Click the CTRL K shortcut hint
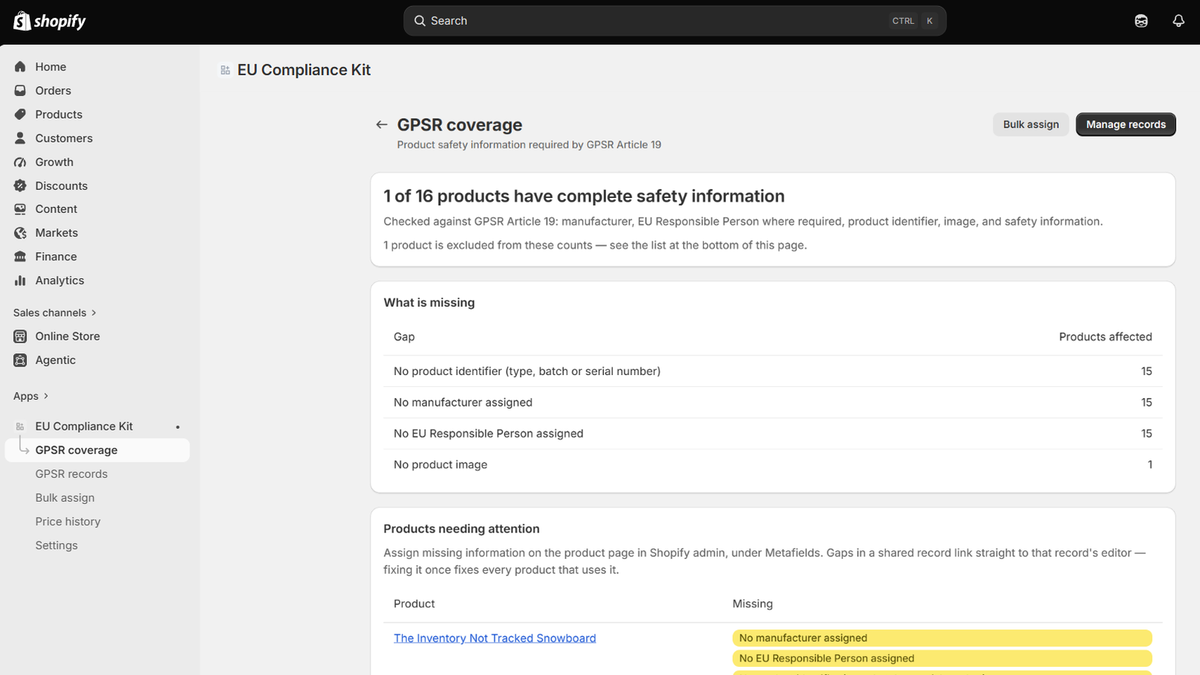 click(915, 21)
